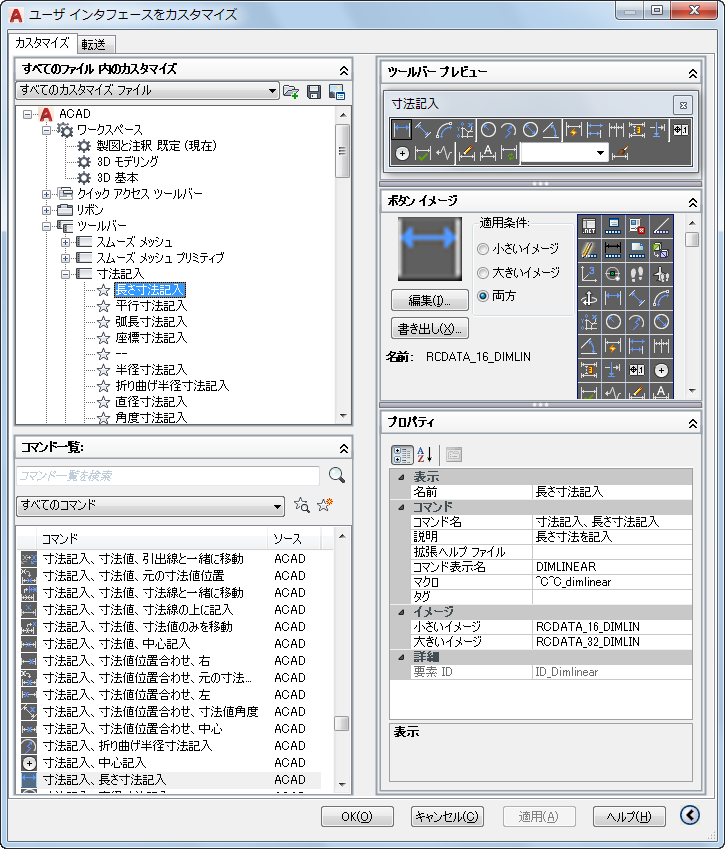This screenshot has width=725, height=849.
Task: Click the magnifier icon by command search
Action: pyautogui.click(x=337, y=475)
